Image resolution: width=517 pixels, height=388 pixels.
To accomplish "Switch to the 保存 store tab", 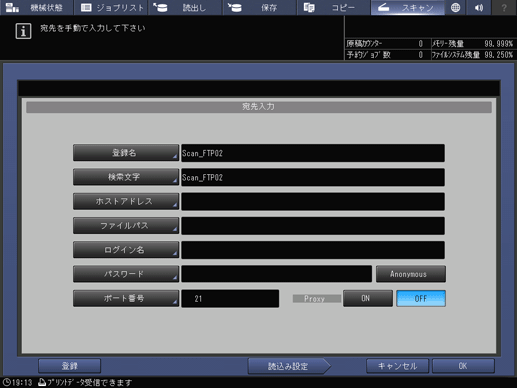I will 259,7.
